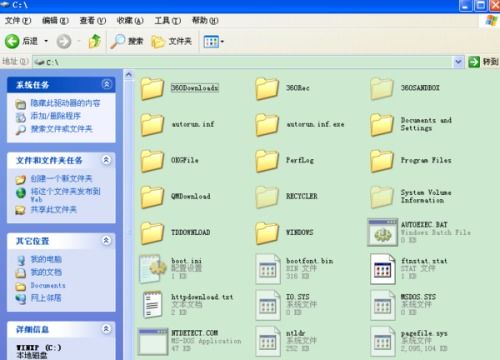Image resolution: width=500 pixels, height=360 pixels.
Task: Select the RECYCLER folder icon
Action: pyautogui.click(x=267, y=197)
